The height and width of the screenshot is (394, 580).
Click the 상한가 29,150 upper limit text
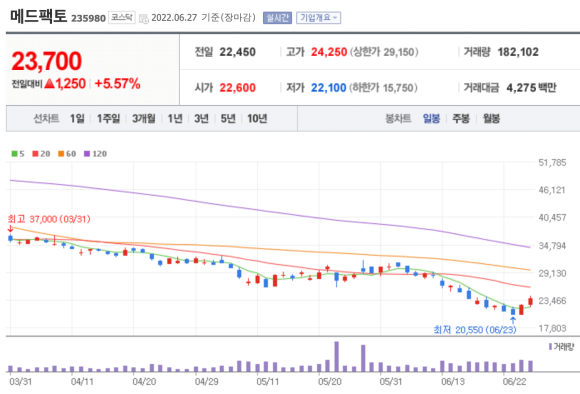(384, 52)
